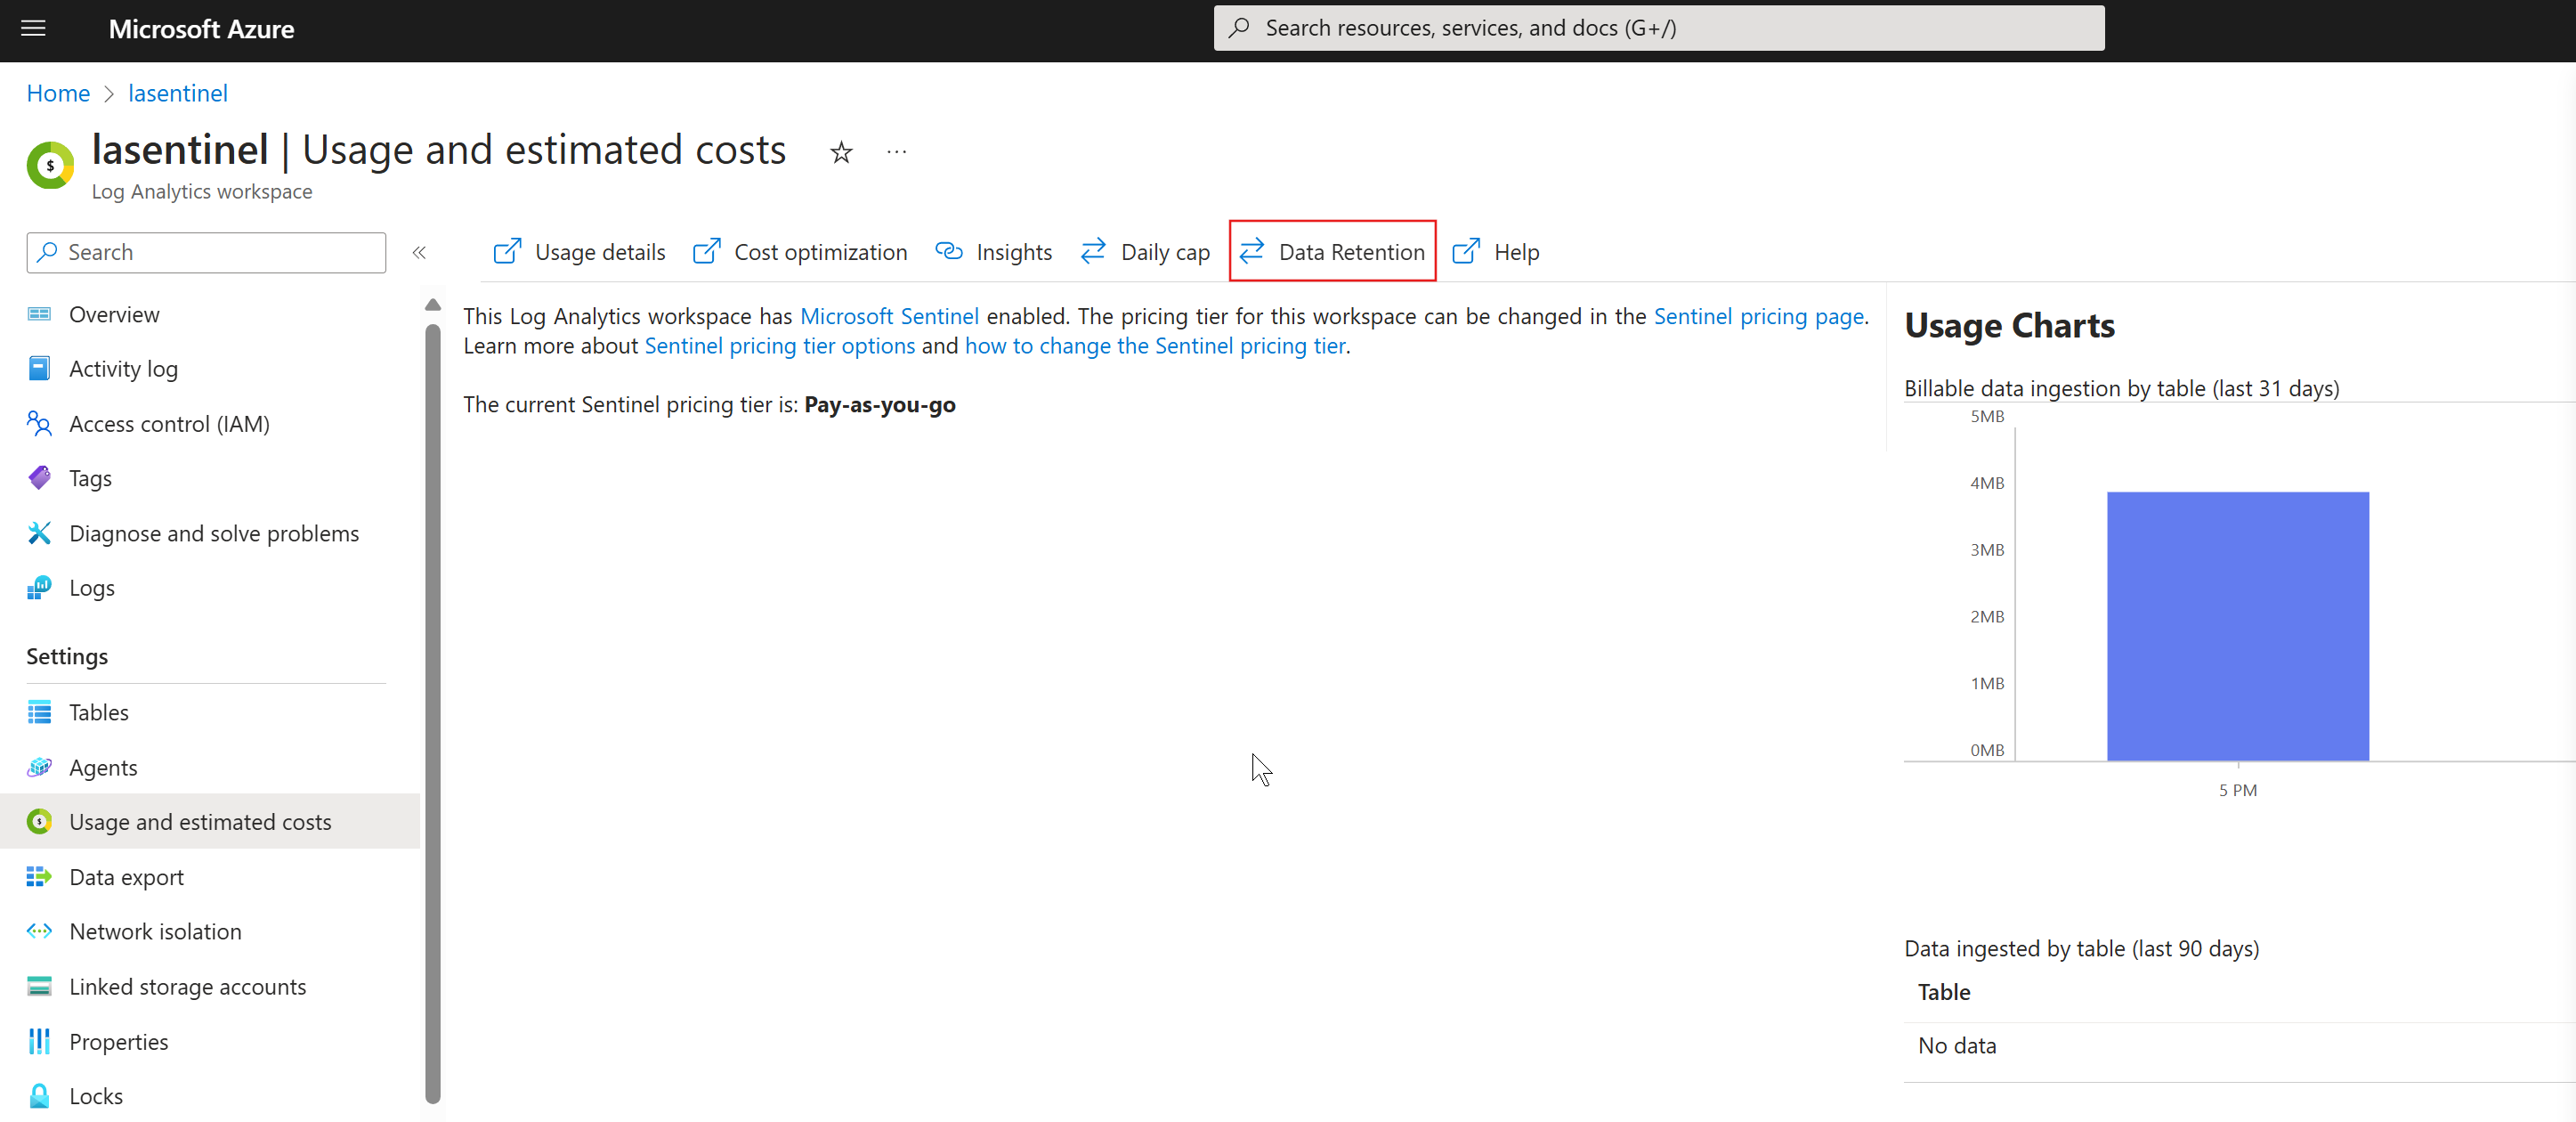Click the Tables icon under Settings
Viewport: 2576px width, 1122px height.
(39, 712)
